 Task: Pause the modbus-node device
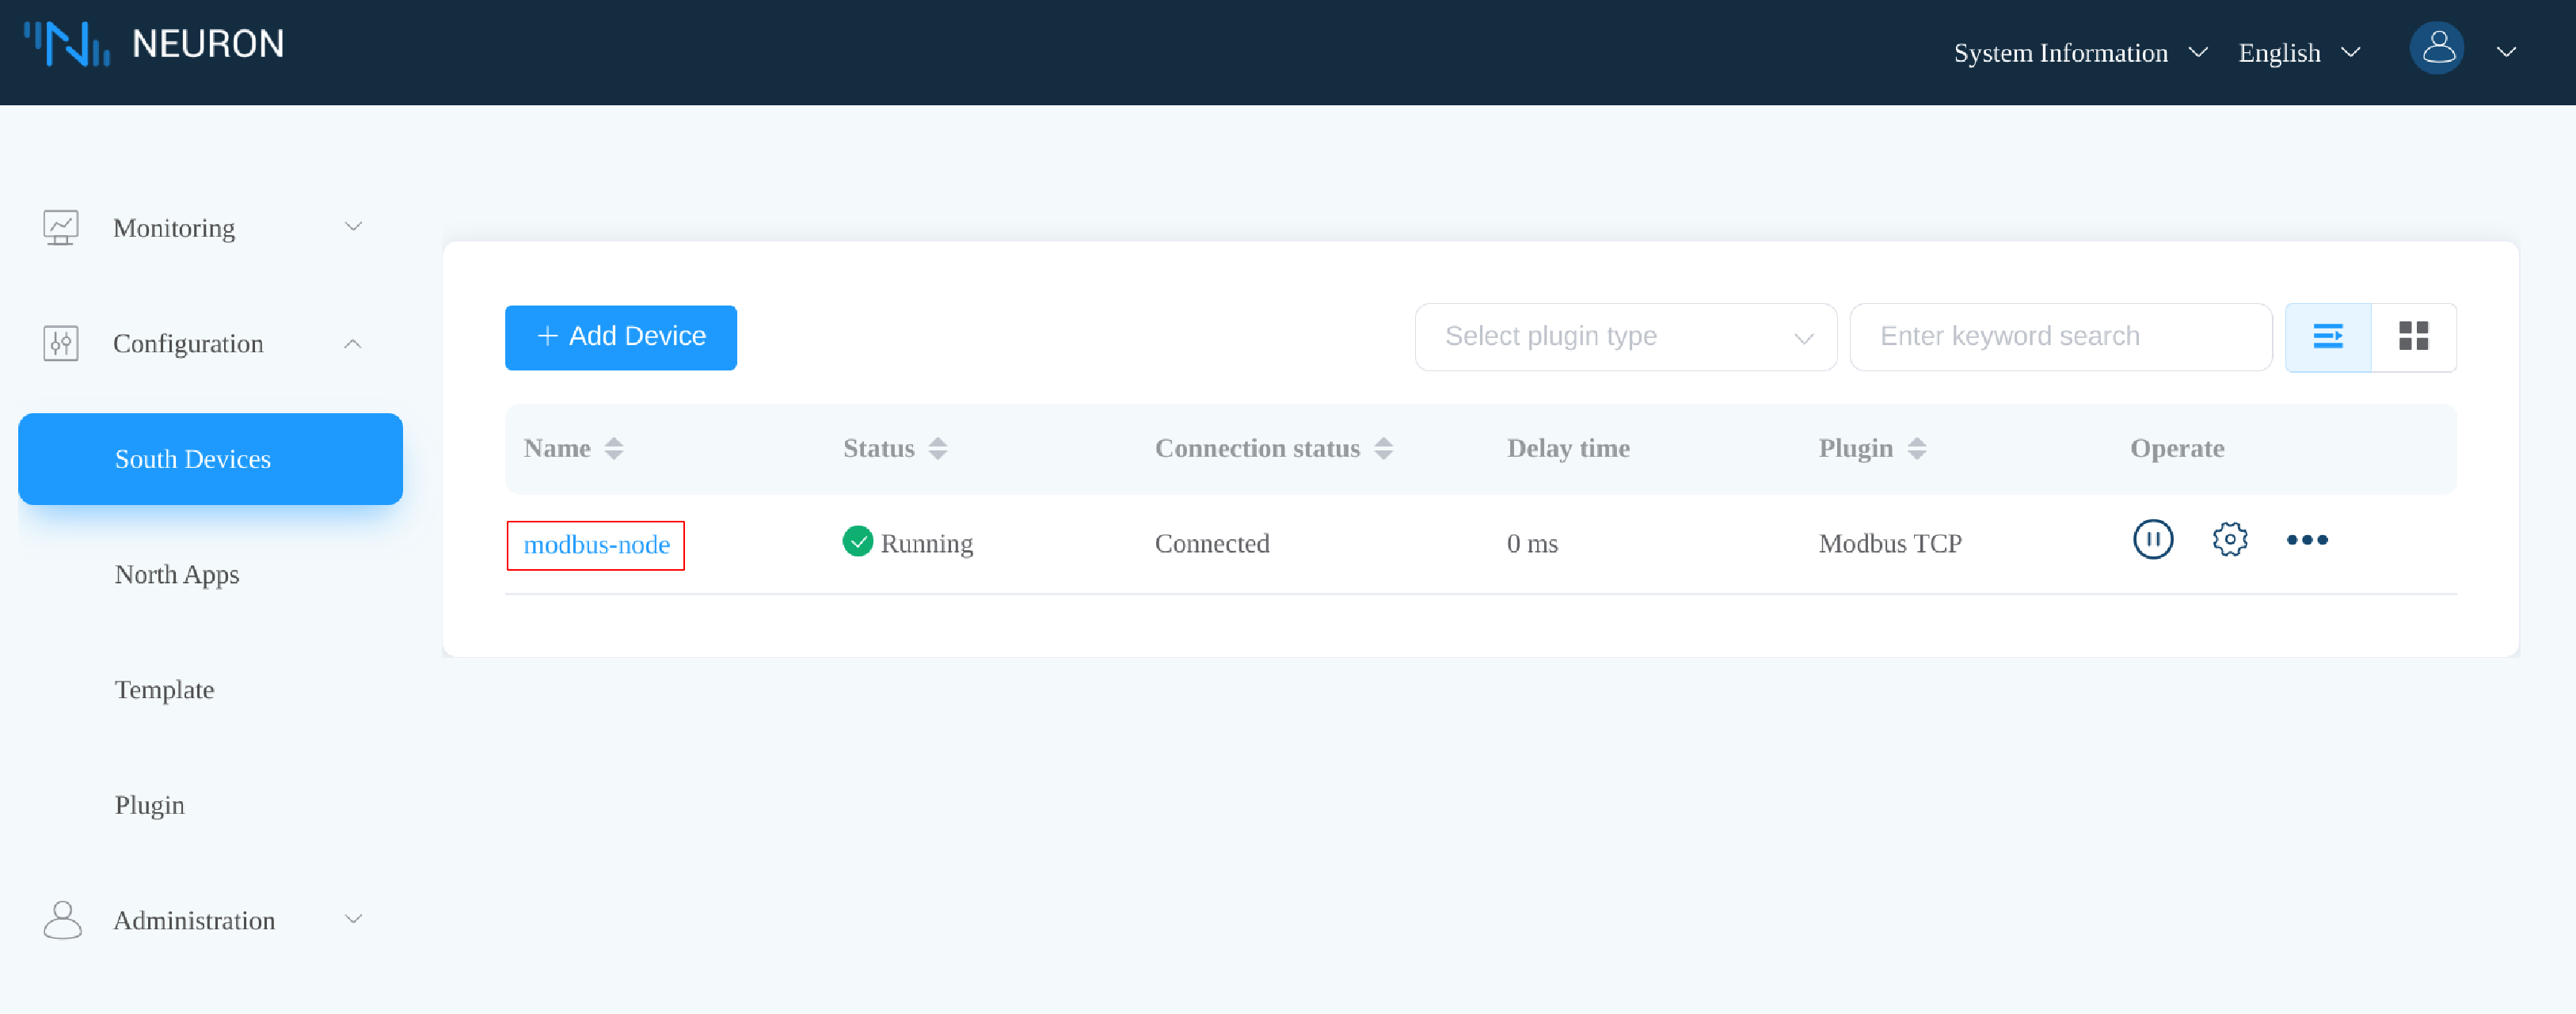point(2153,539)
